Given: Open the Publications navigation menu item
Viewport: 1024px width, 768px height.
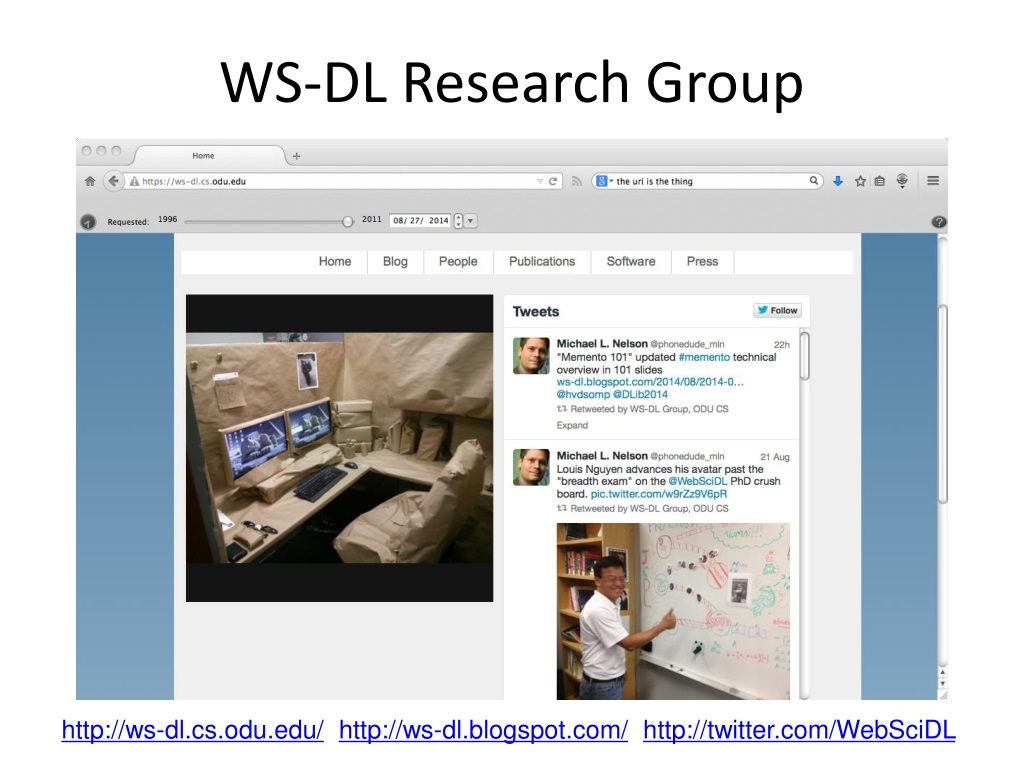Looking at the screenshot, I should tap(542, 261).
